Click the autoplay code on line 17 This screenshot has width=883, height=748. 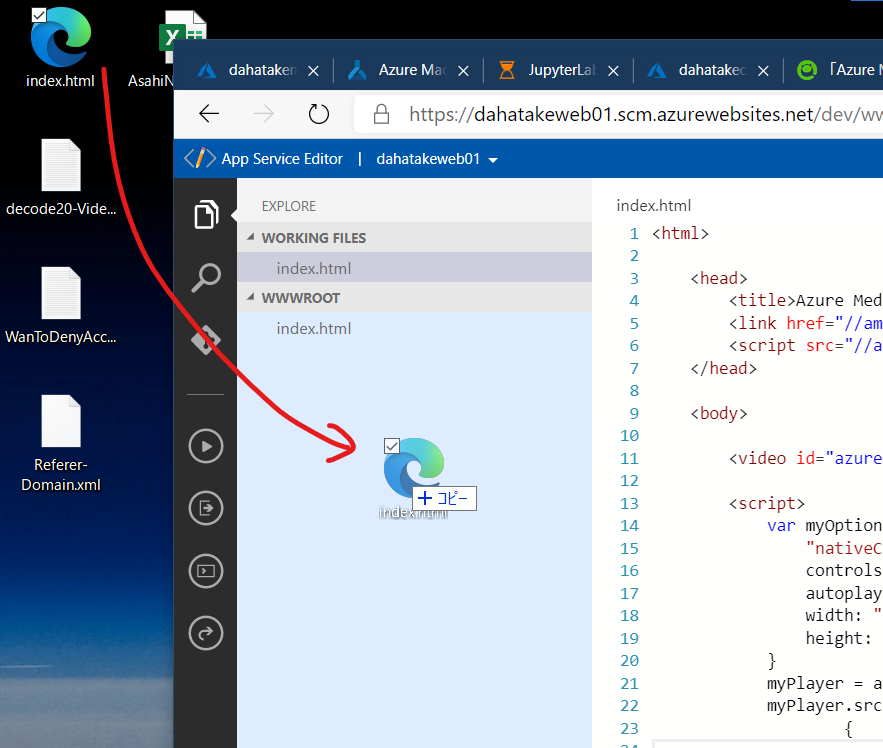(844, 593)
